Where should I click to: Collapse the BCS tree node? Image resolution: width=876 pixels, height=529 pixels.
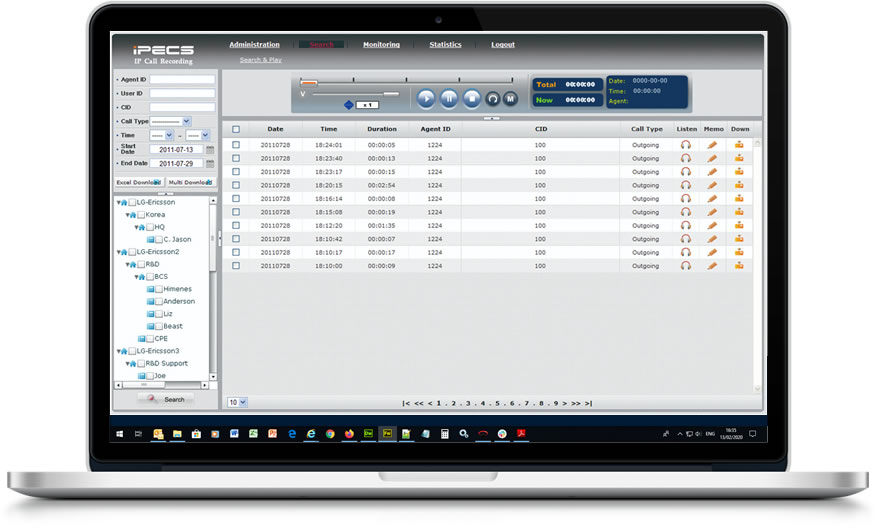point(136,277)
